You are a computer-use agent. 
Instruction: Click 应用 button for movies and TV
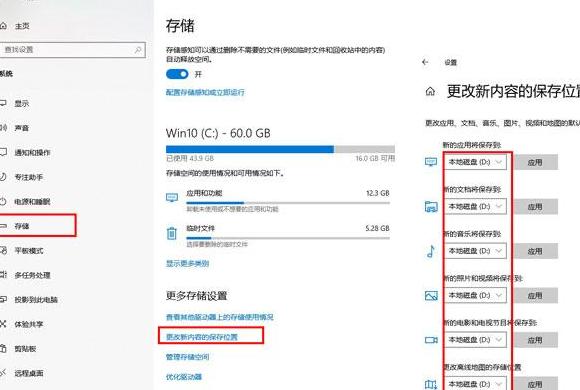(535, 340)
